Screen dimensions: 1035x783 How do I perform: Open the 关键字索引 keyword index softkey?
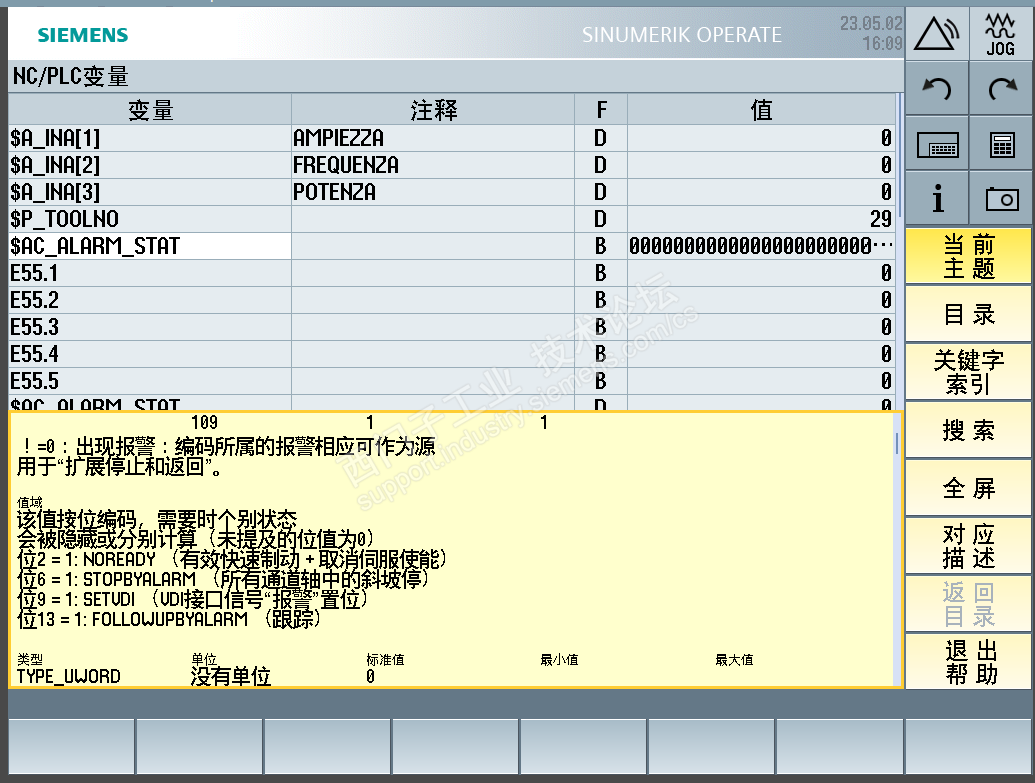pyautogui.click(x=968, y=372)
